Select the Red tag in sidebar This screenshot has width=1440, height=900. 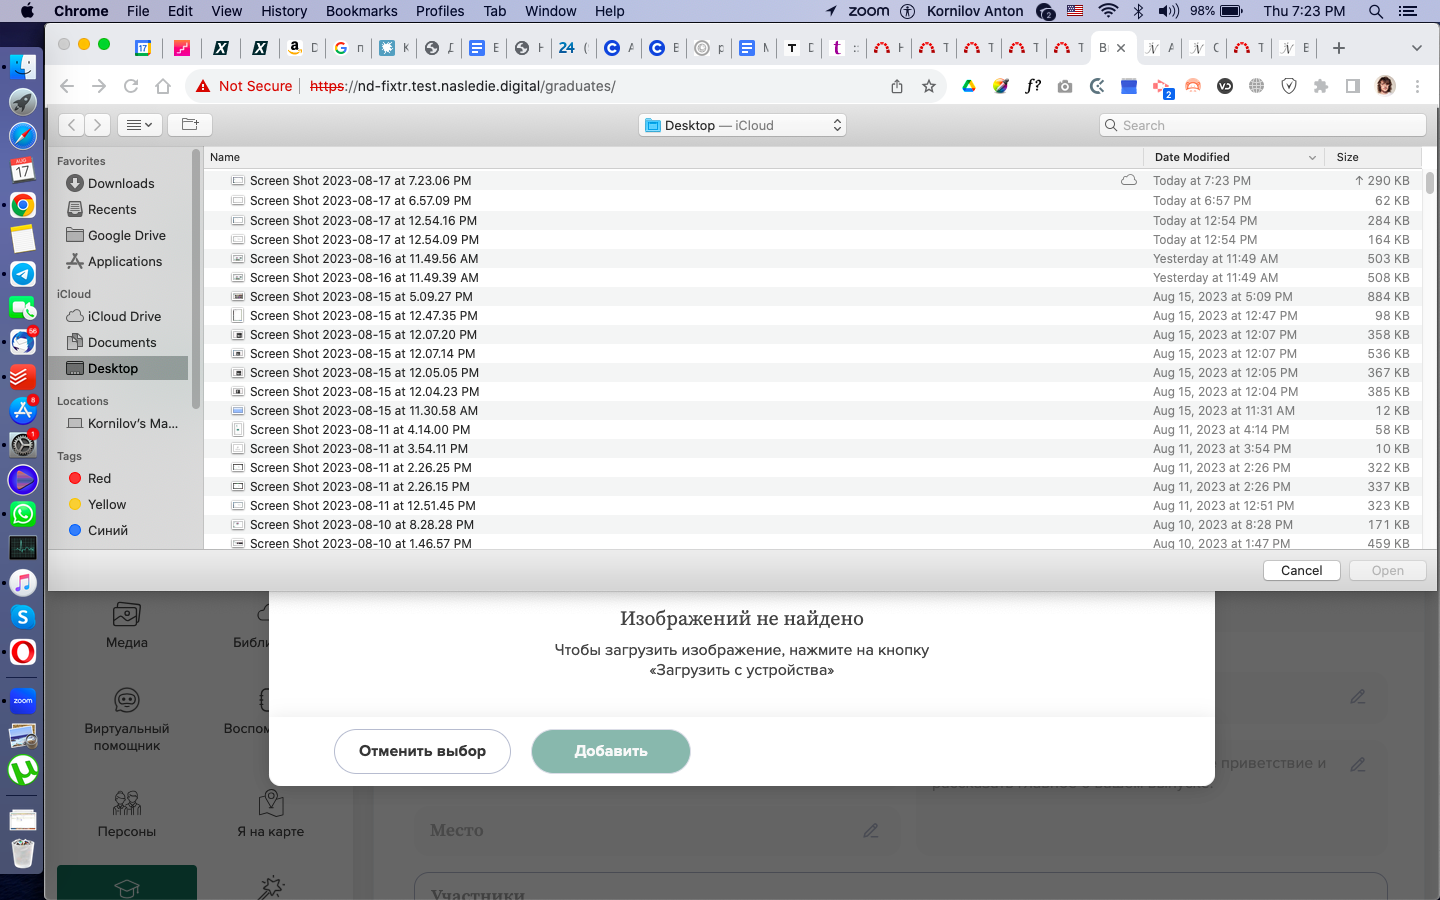(x=99, y=478)
